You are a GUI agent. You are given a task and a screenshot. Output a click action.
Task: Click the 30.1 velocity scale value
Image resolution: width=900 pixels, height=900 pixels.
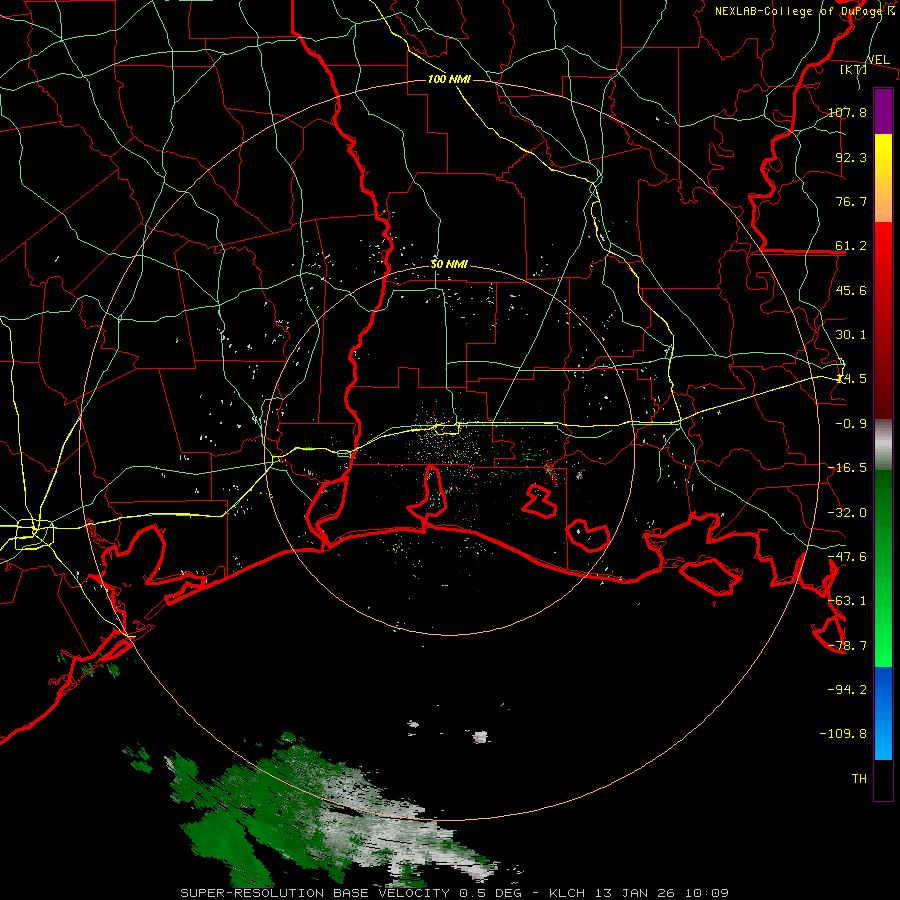[851, 335]
